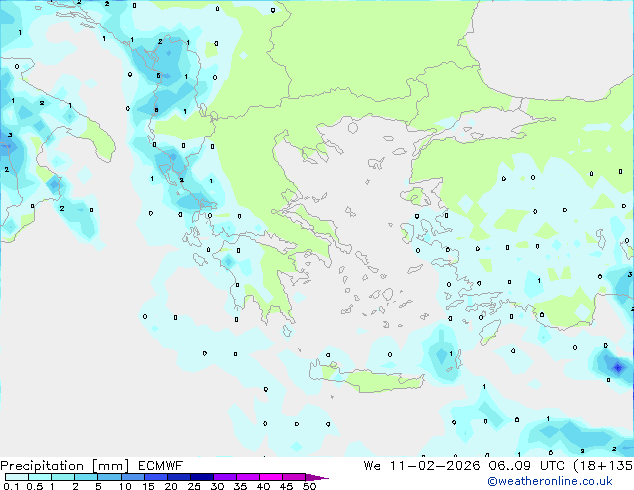Click the '(18+135' forecast step text
This screenshot has height=490, width=634.
pos(603,466)
